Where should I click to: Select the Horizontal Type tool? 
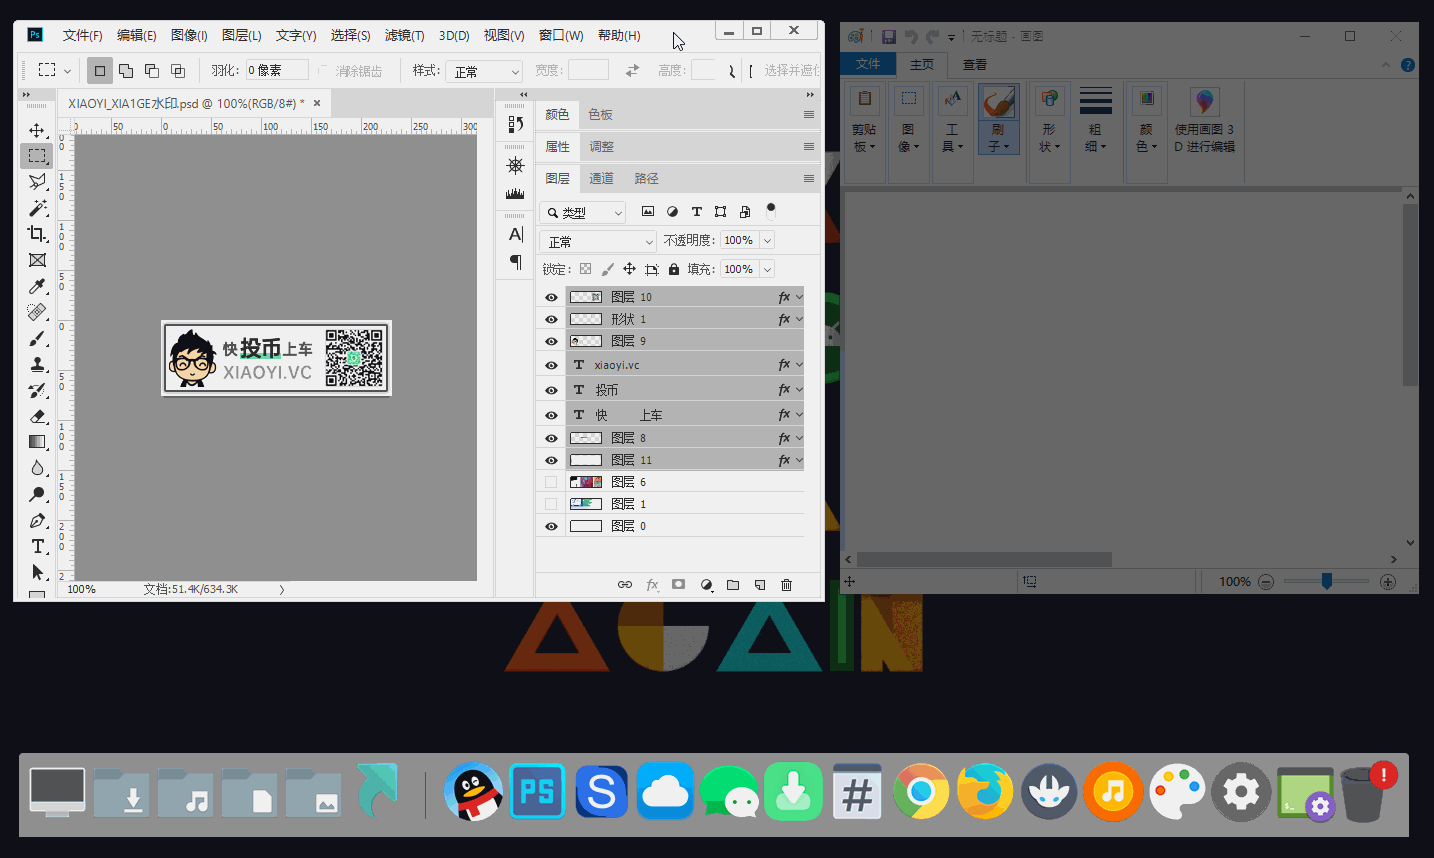[x=37, y=546]
